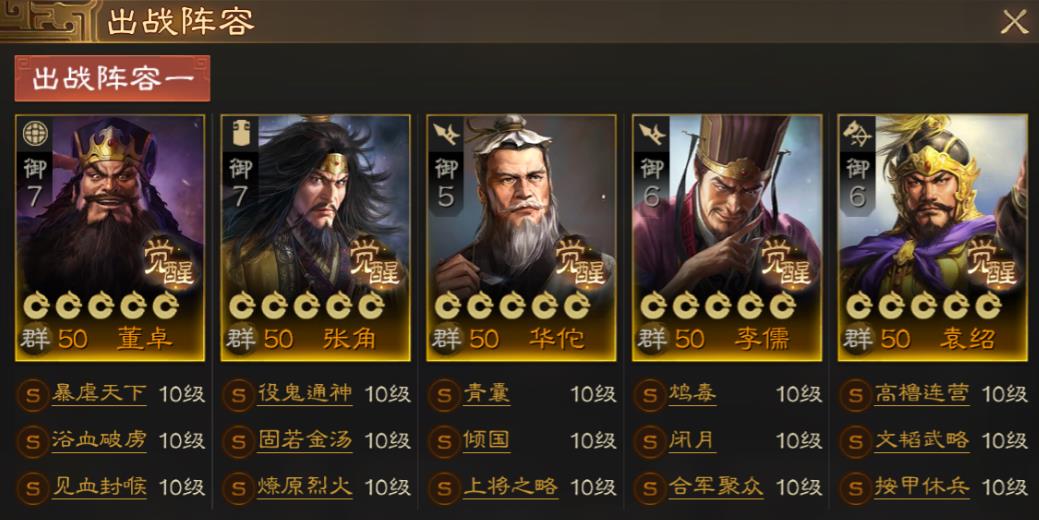The height and width of the screenshot is (520, 1039).
Task: Click the shield troop icon on 张角's card
Action: click(240, 133)
